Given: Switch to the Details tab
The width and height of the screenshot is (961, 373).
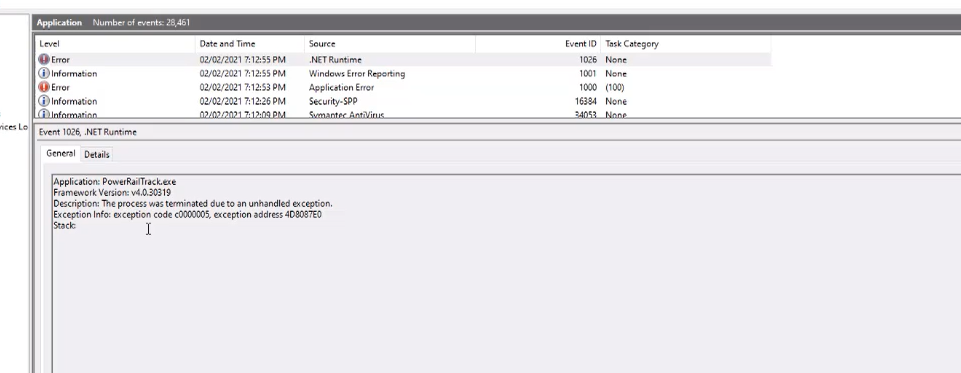Looking at the screenshot, I should tap(97, 154).
